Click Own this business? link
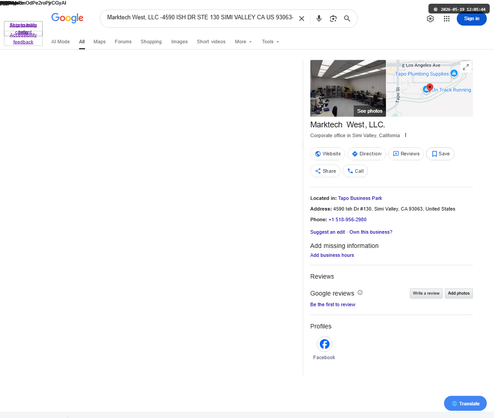Image resolution: width=500 pixels, height=418 pixels. click(371, 232)
